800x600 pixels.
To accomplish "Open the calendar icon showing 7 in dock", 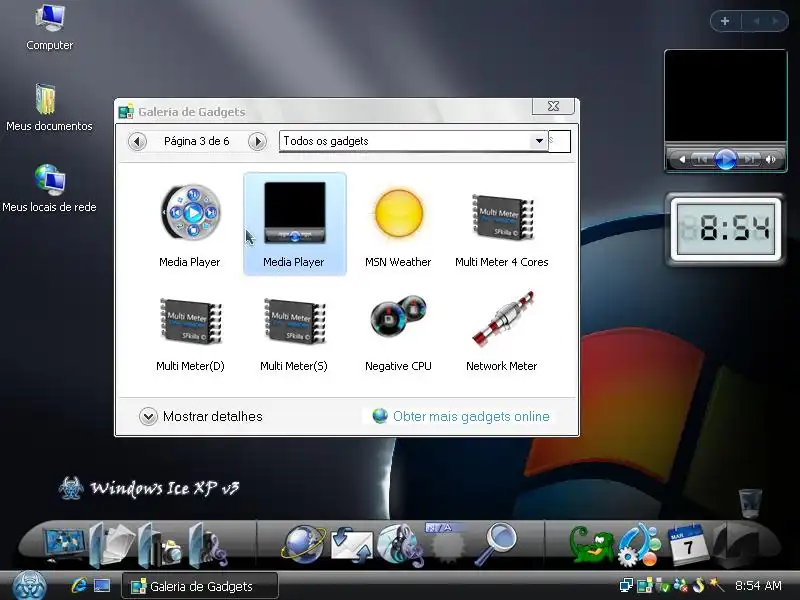I will click(687, 544).
